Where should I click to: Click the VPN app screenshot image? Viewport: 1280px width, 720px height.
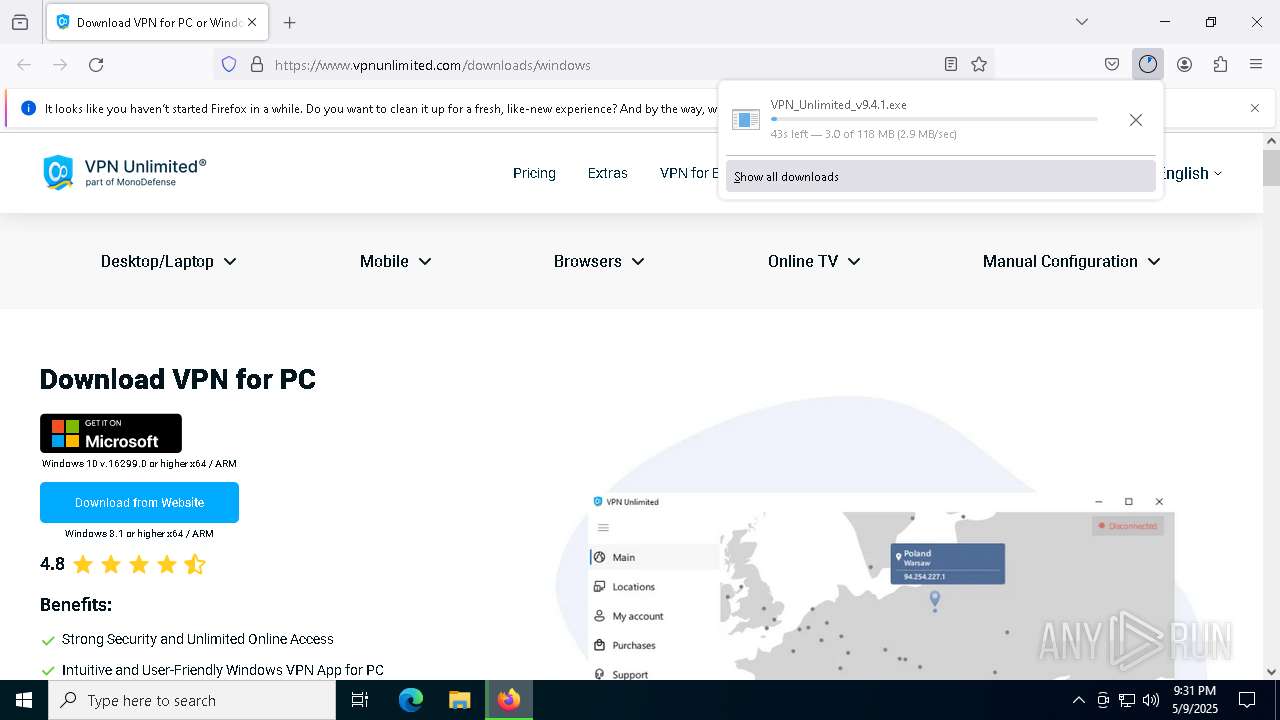tap(881, 586)
